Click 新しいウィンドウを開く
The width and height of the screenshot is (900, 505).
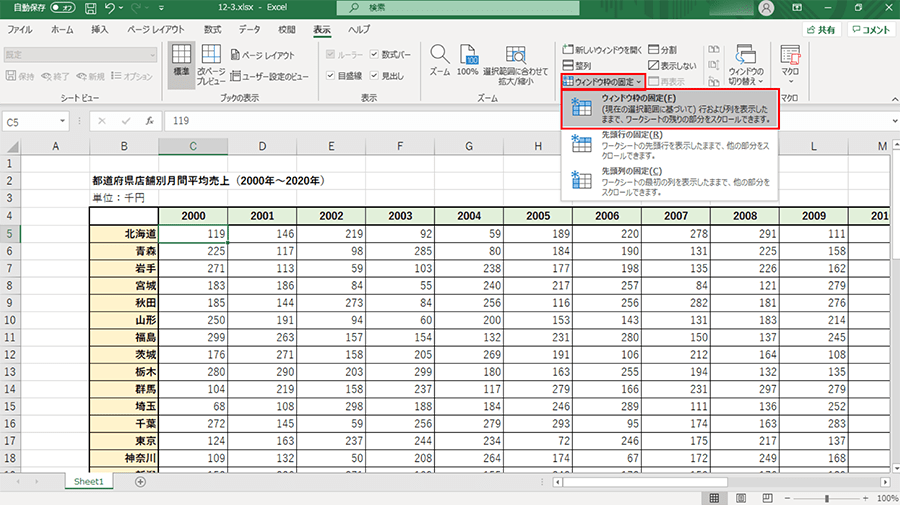(x=602, y=50)
